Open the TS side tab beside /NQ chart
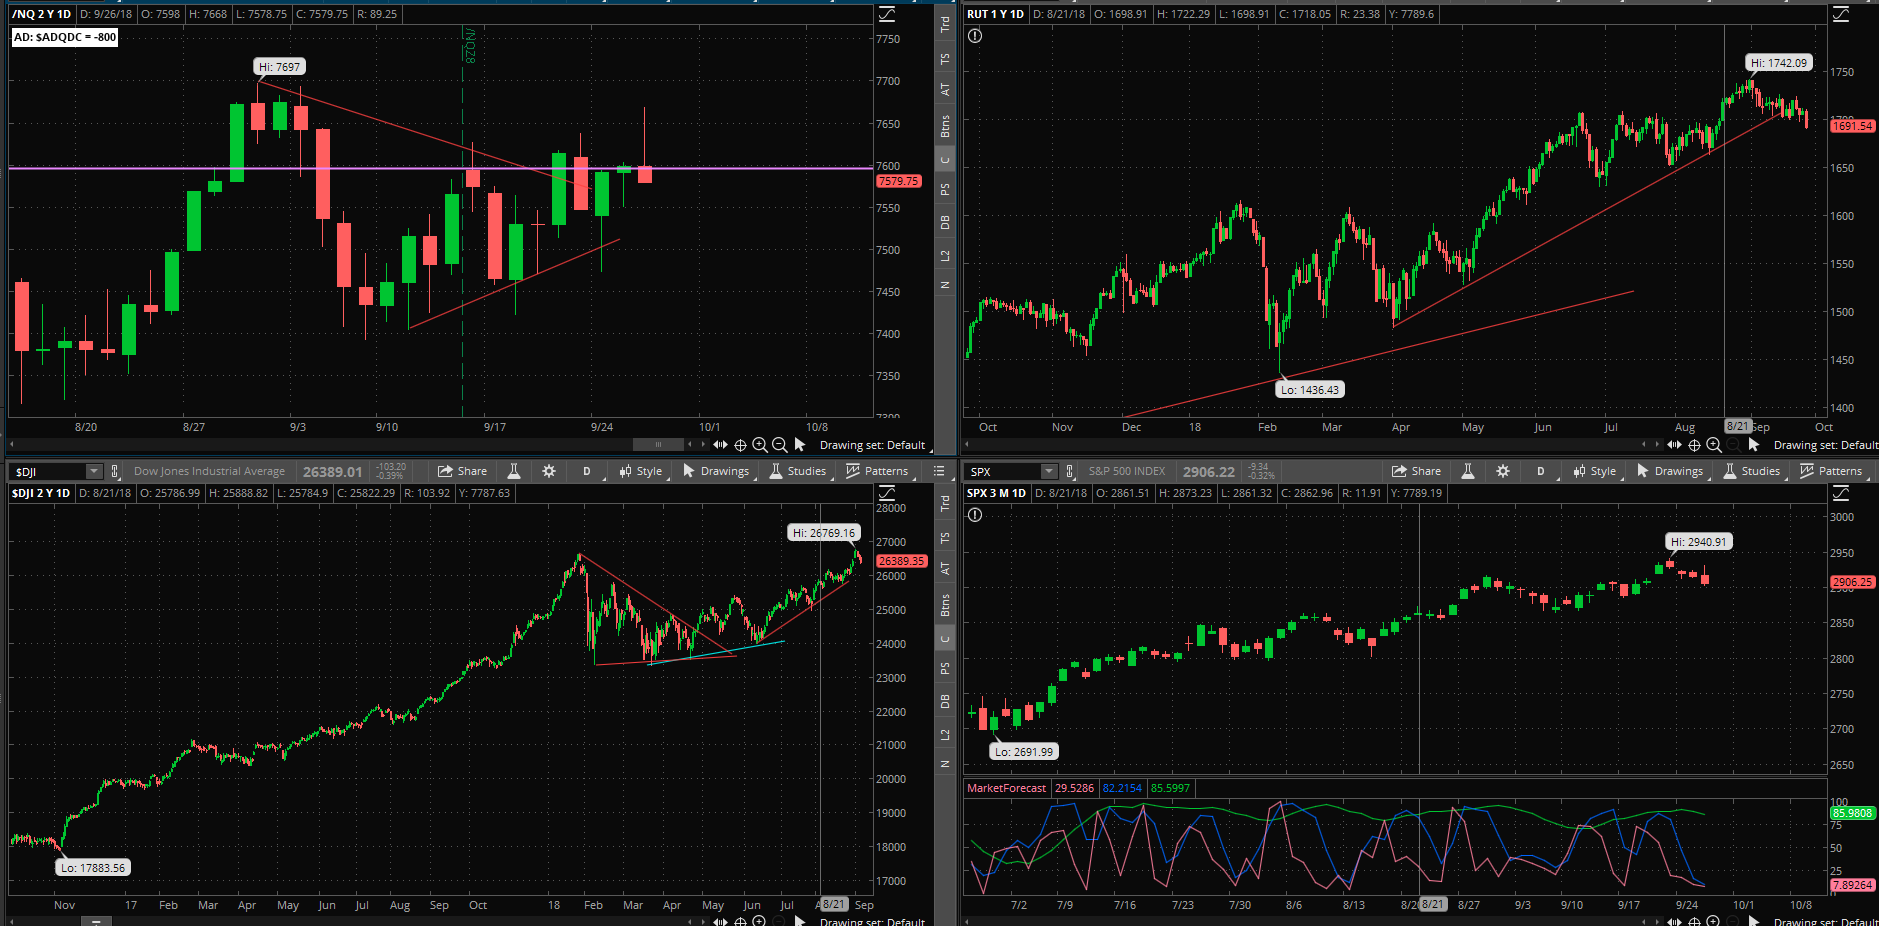The image size is (1879, 926). tap(945, 59)
